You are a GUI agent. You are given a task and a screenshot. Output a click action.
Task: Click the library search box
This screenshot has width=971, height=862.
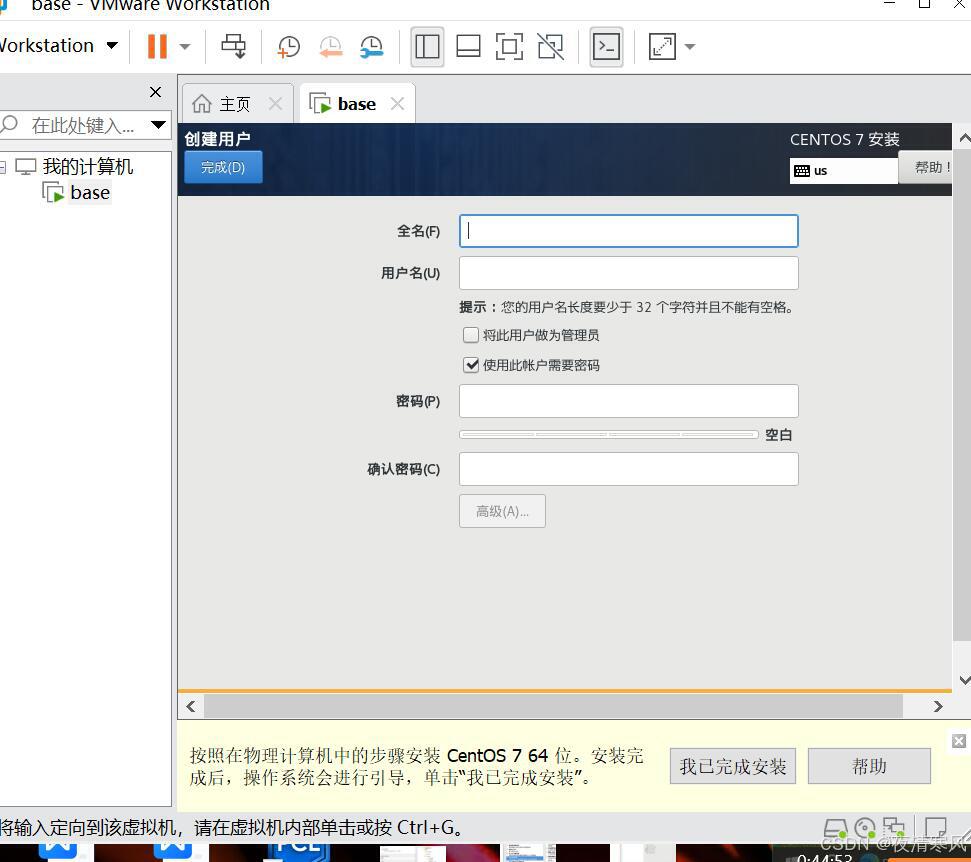[x=76, y=126]
